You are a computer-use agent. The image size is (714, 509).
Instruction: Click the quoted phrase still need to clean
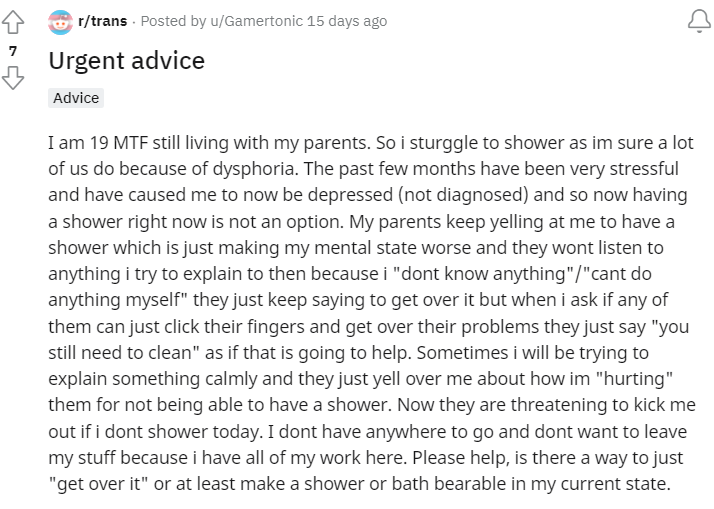tap(123, 353)
